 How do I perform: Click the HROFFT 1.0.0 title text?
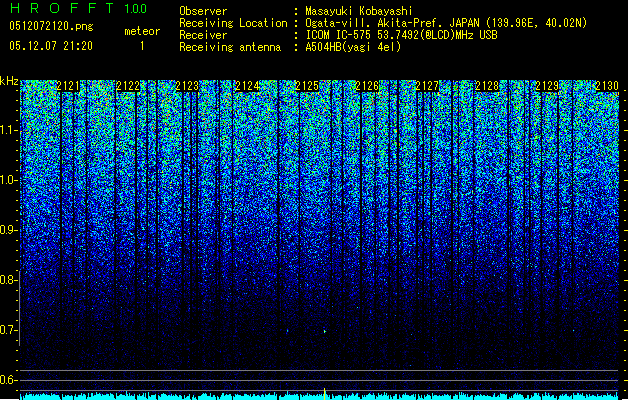(x=79, y=8)
